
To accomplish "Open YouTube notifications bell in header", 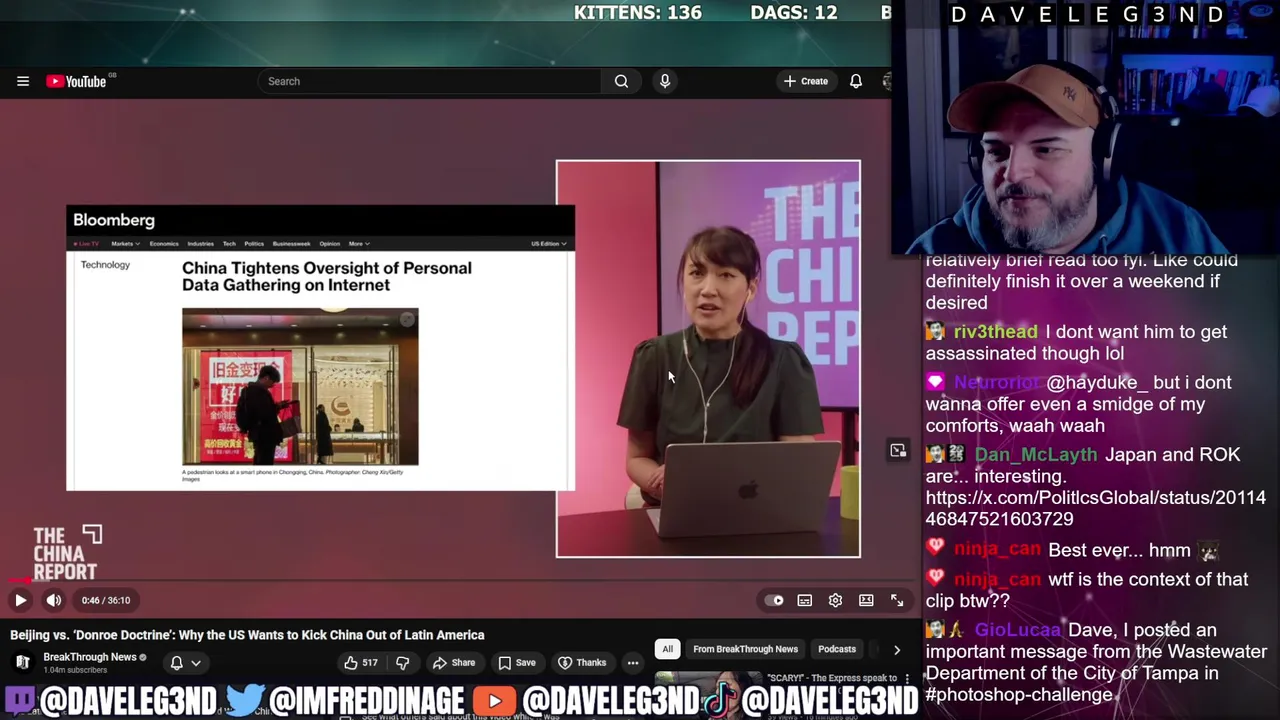I will coord(856,81).
